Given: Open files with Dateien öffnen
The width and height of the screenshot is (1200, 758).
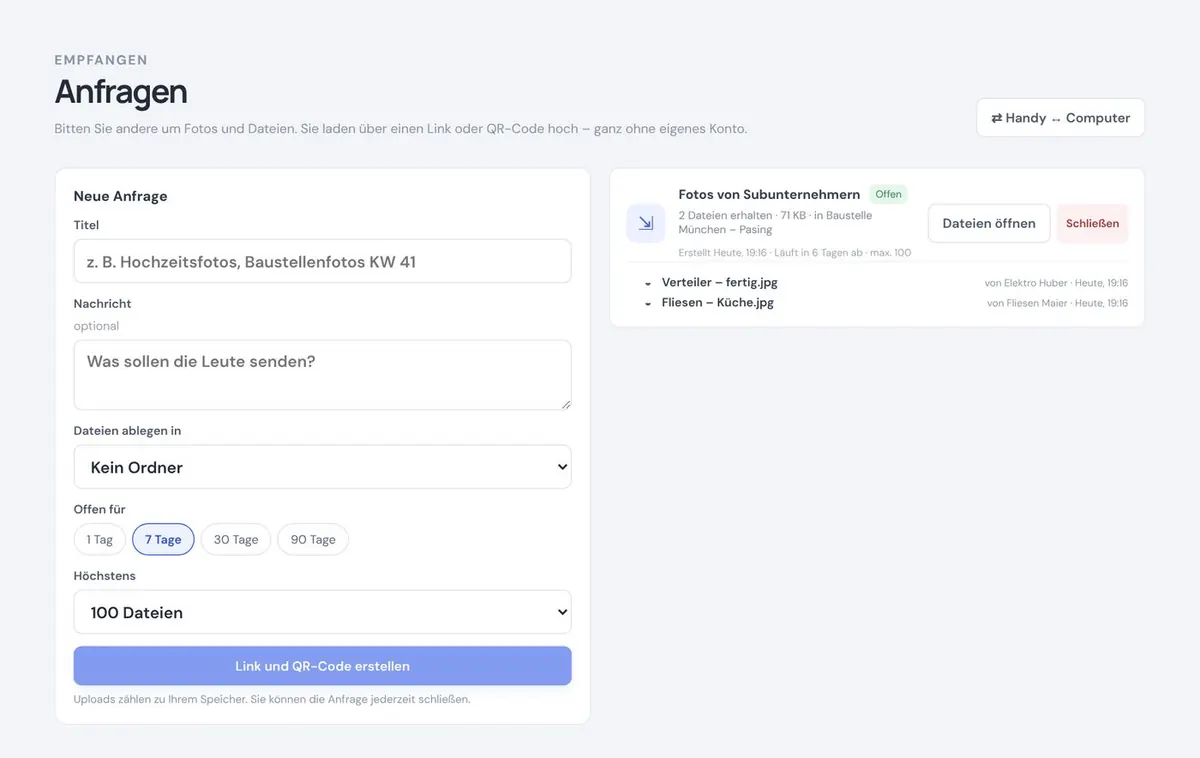Looking at the screenshot, I should coord(989,223).
